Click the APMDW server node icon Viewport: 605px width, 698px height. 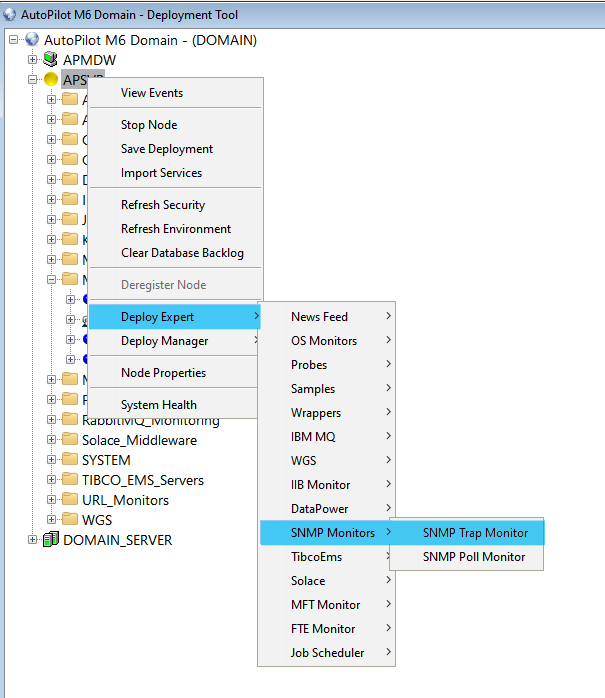tap(50, 59)
